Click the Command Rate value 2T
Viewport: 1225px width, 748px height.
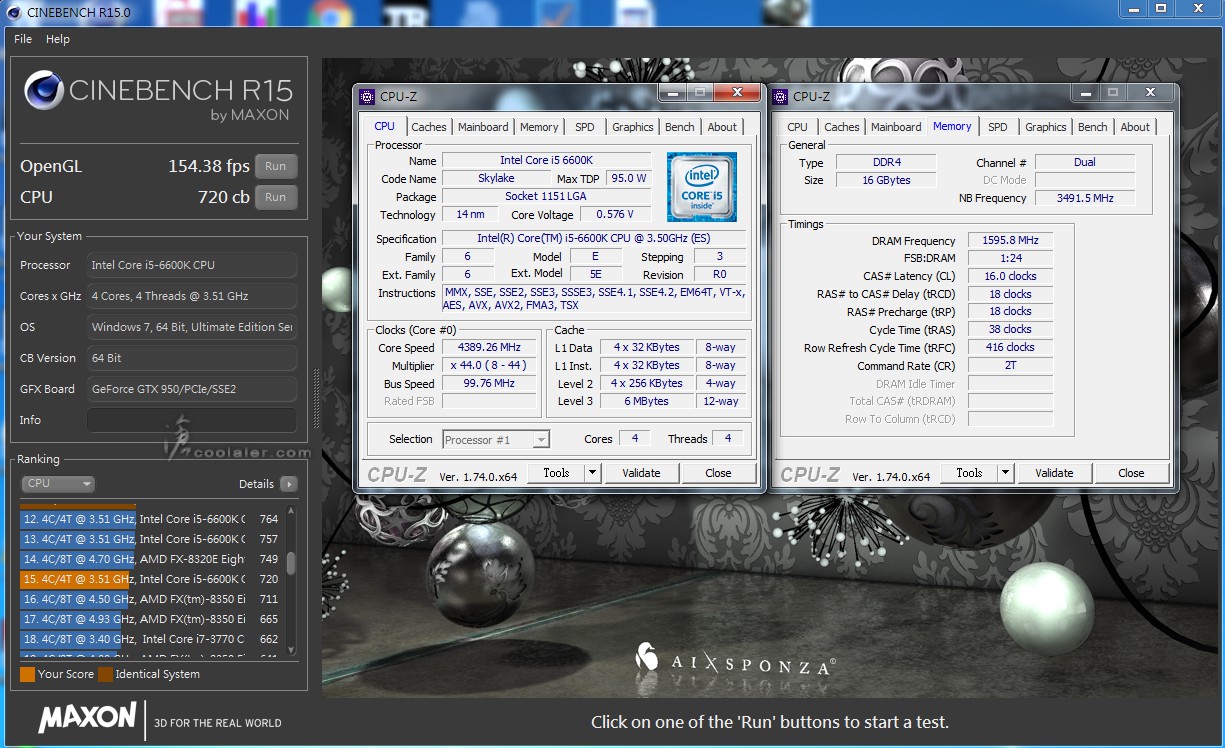[1011, 366]
